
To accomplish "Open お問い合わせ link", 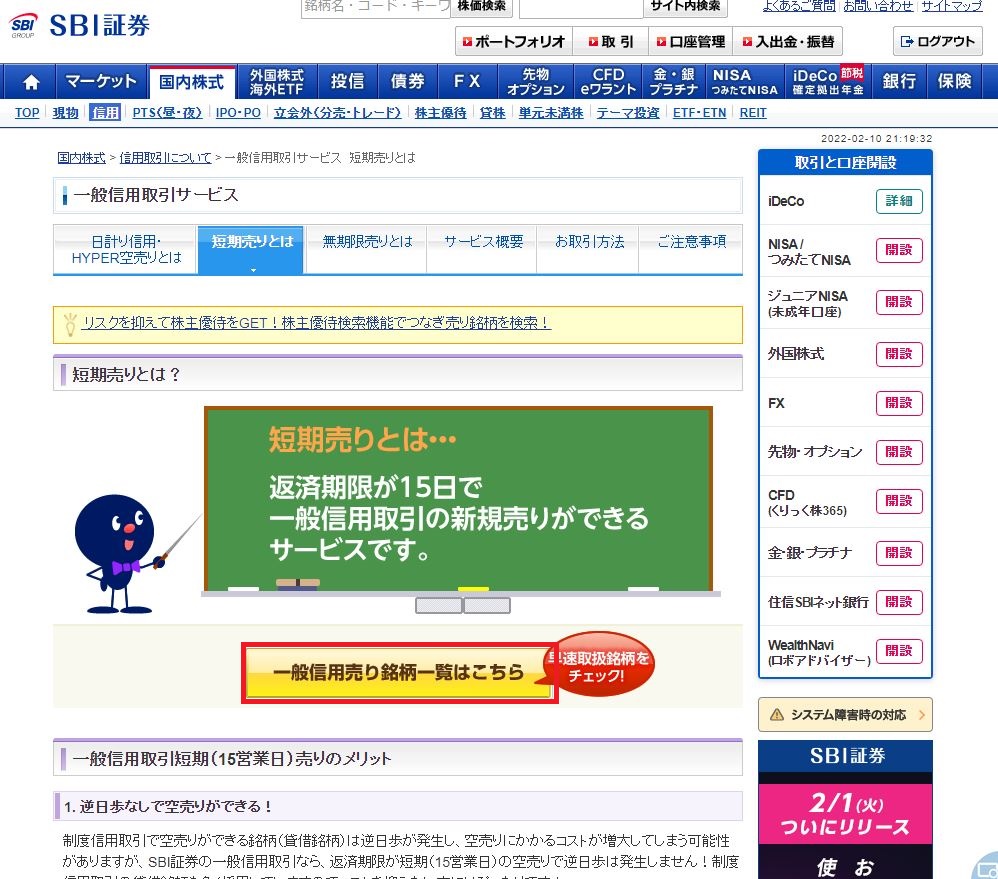I will (878, 6).
